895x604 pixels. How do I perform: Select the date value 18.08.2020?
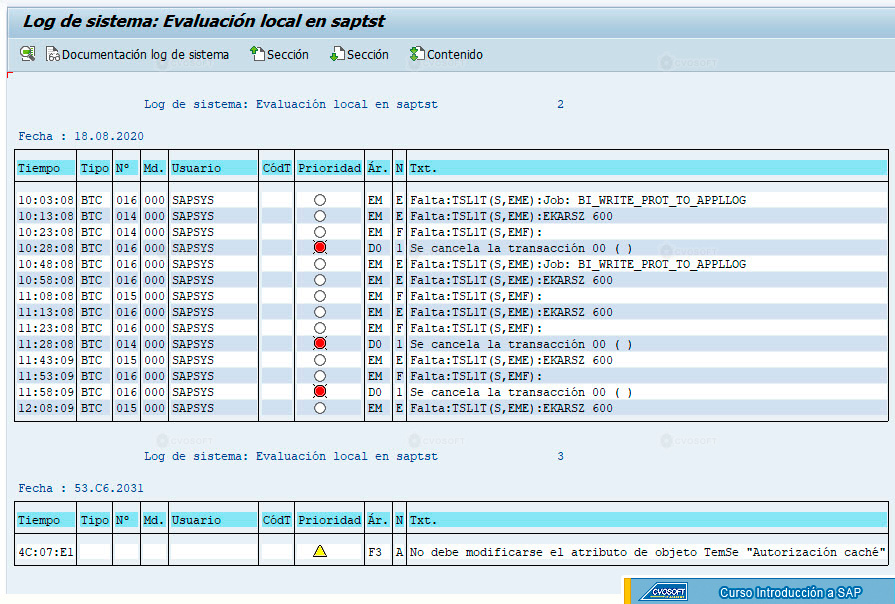[109, 136]
